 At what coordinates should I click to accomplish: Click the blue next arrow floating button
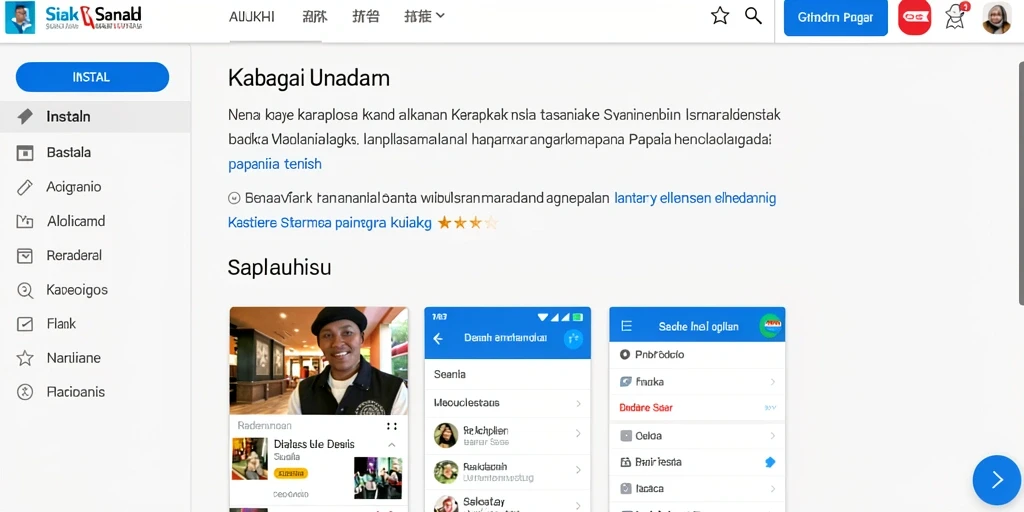point(997,479)
